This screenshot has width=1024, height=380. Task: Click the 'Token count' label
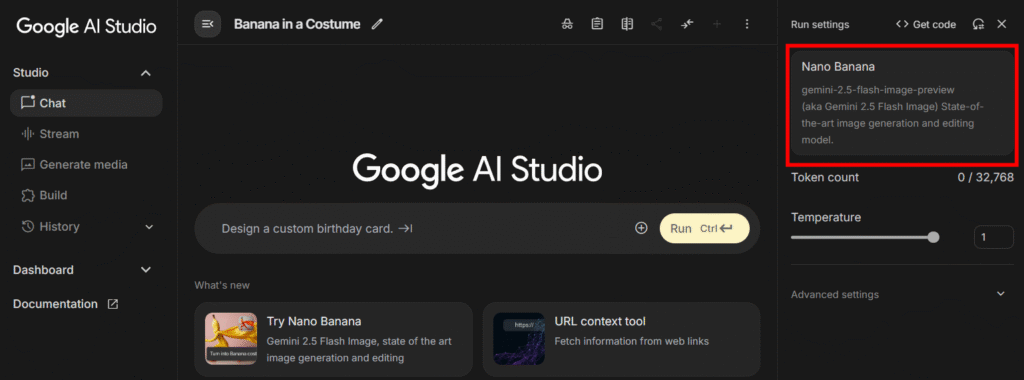tap(825, 177)
